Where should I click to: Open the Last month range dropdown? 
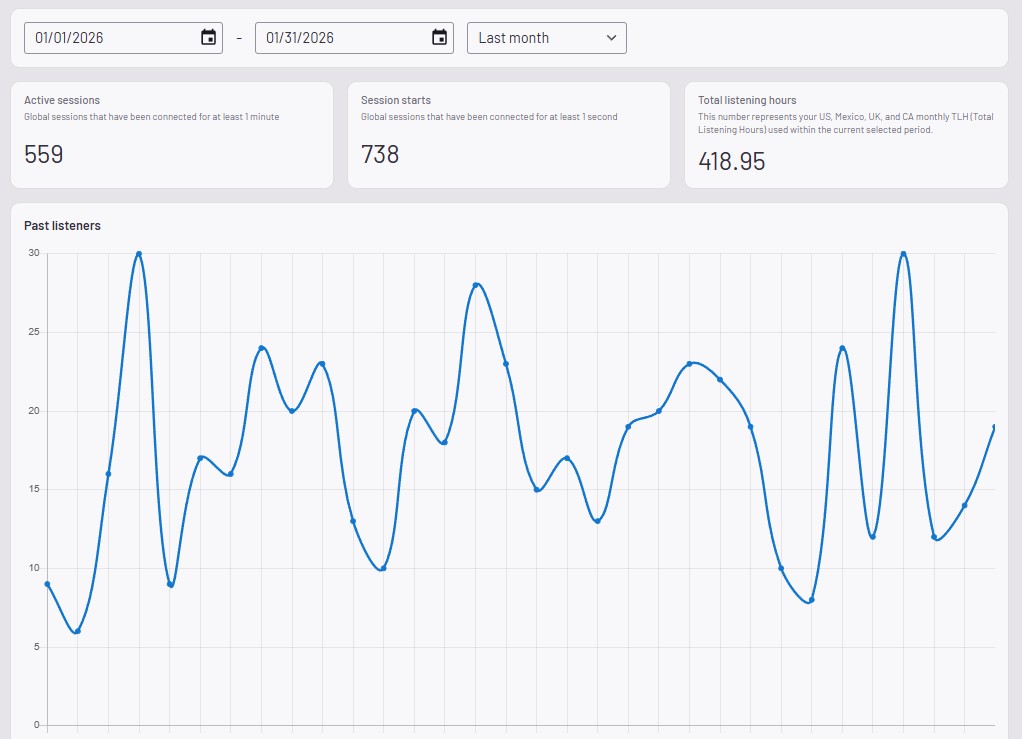pos(546,38)
